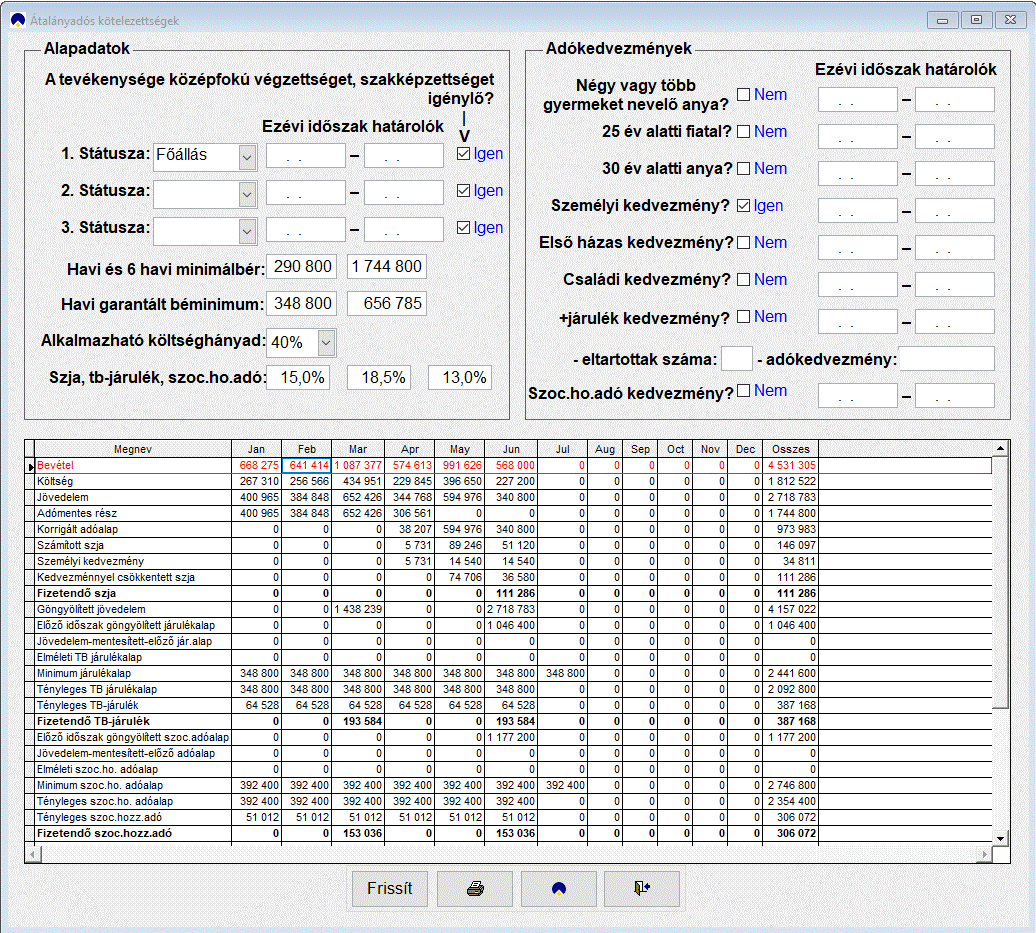The image size is (1036, 933).
Task: Check the 30 év alatti anya box
Action: pos(743,168)
